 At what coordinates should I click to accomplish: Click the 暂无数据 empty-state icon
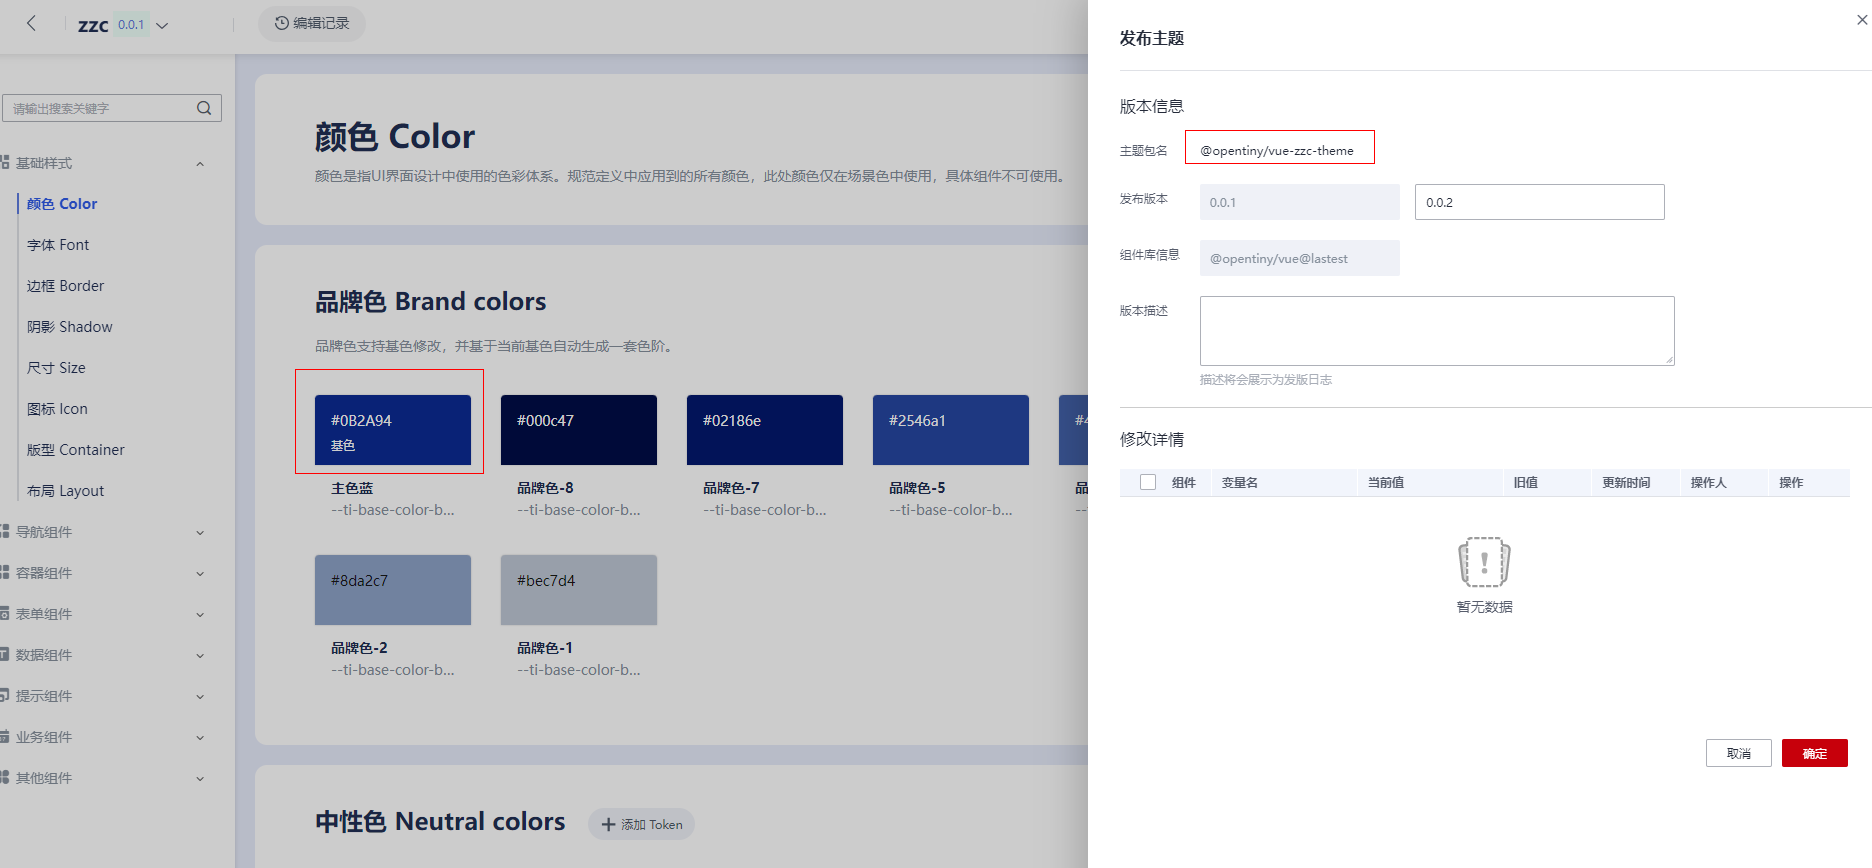(1484, 562)
